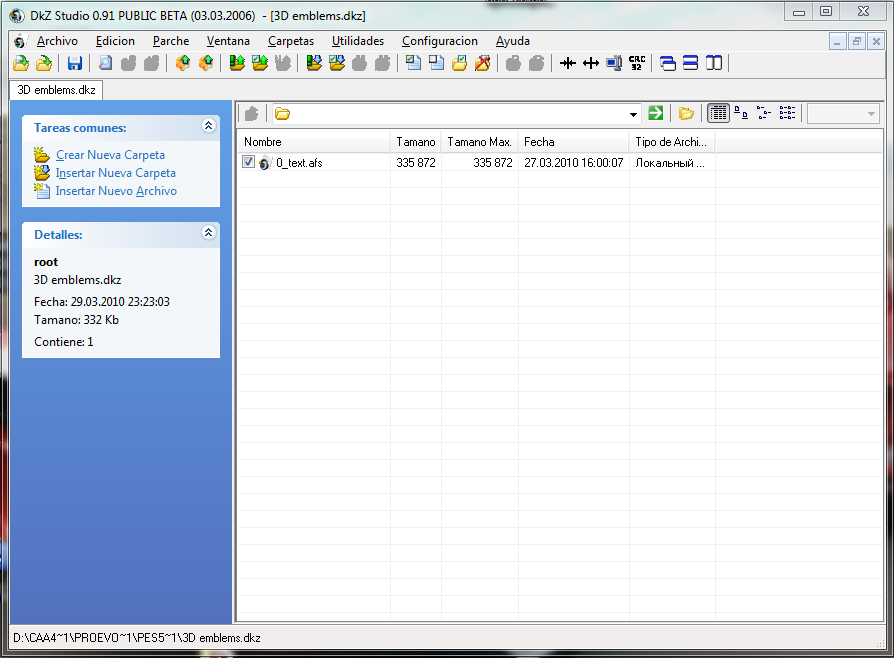This screenshot has height=658, width=894.
Task: Click the document with checkmark icon
Action: point(413,63)
